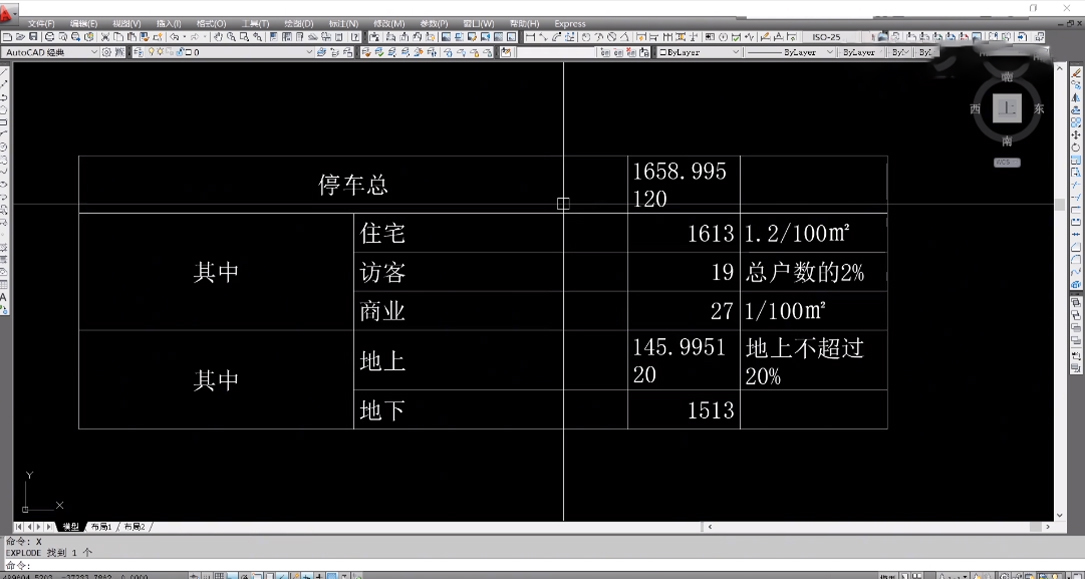Open the 编辑(E) menu

coord(84,24)
